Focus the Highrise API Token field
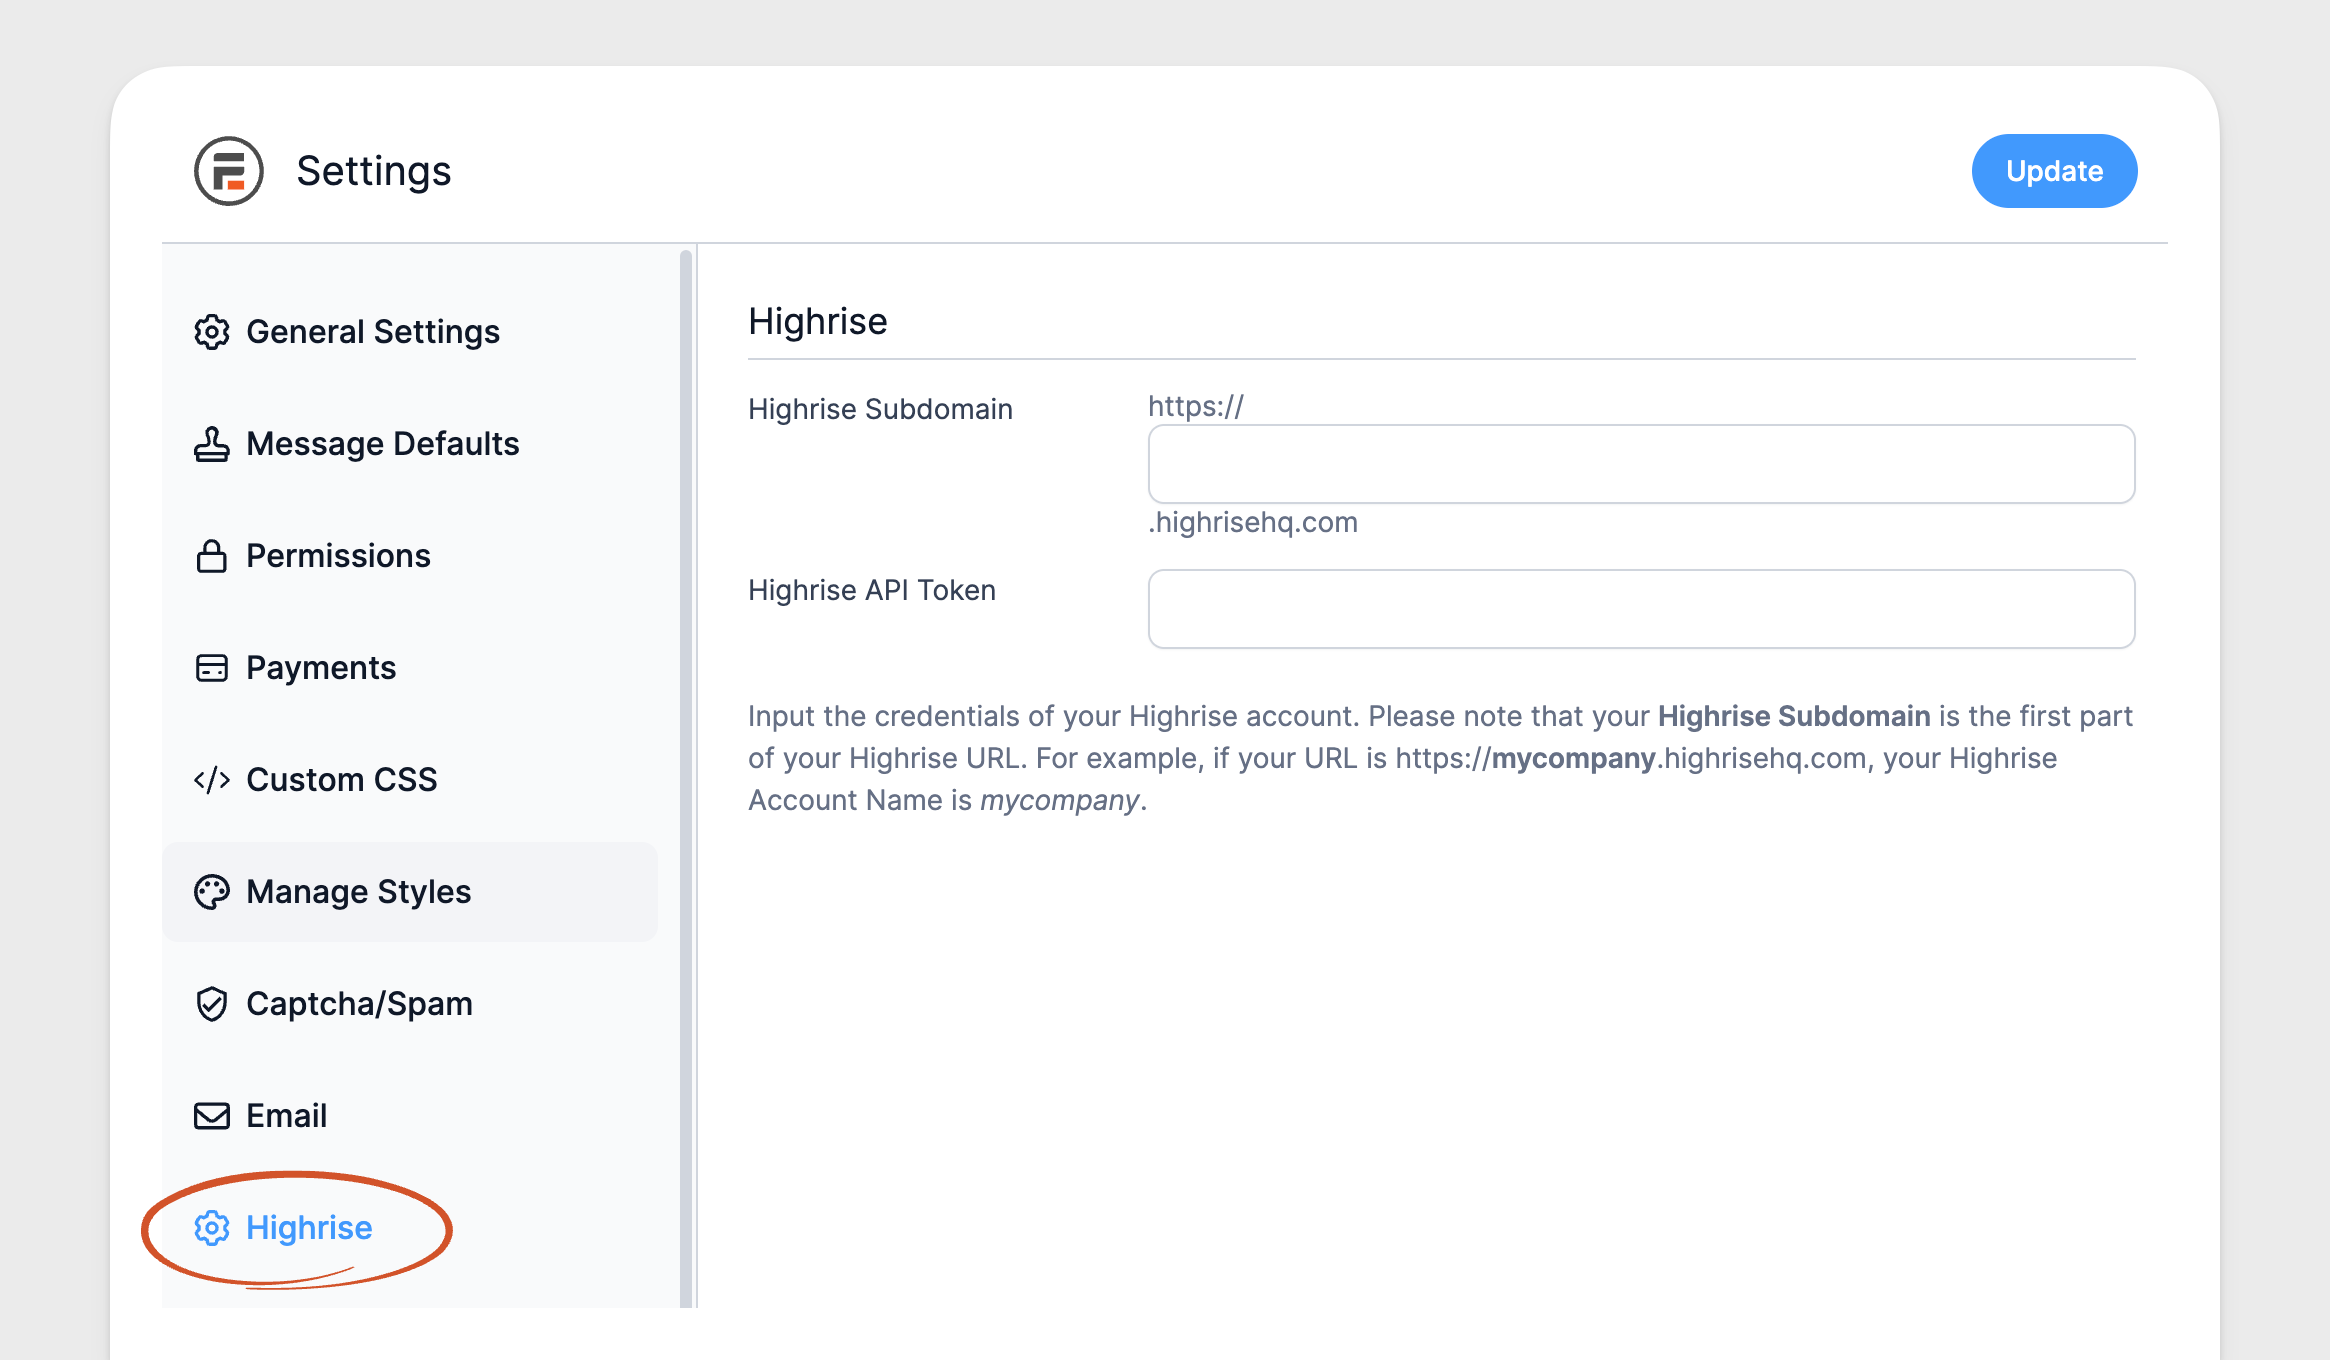 [x=1641, y=609]
